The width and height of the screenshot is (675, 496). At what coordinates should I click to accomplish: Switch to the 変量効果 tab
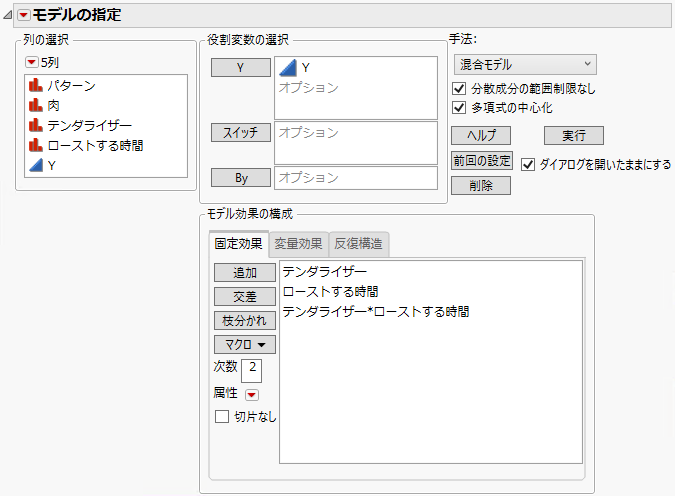298,243
